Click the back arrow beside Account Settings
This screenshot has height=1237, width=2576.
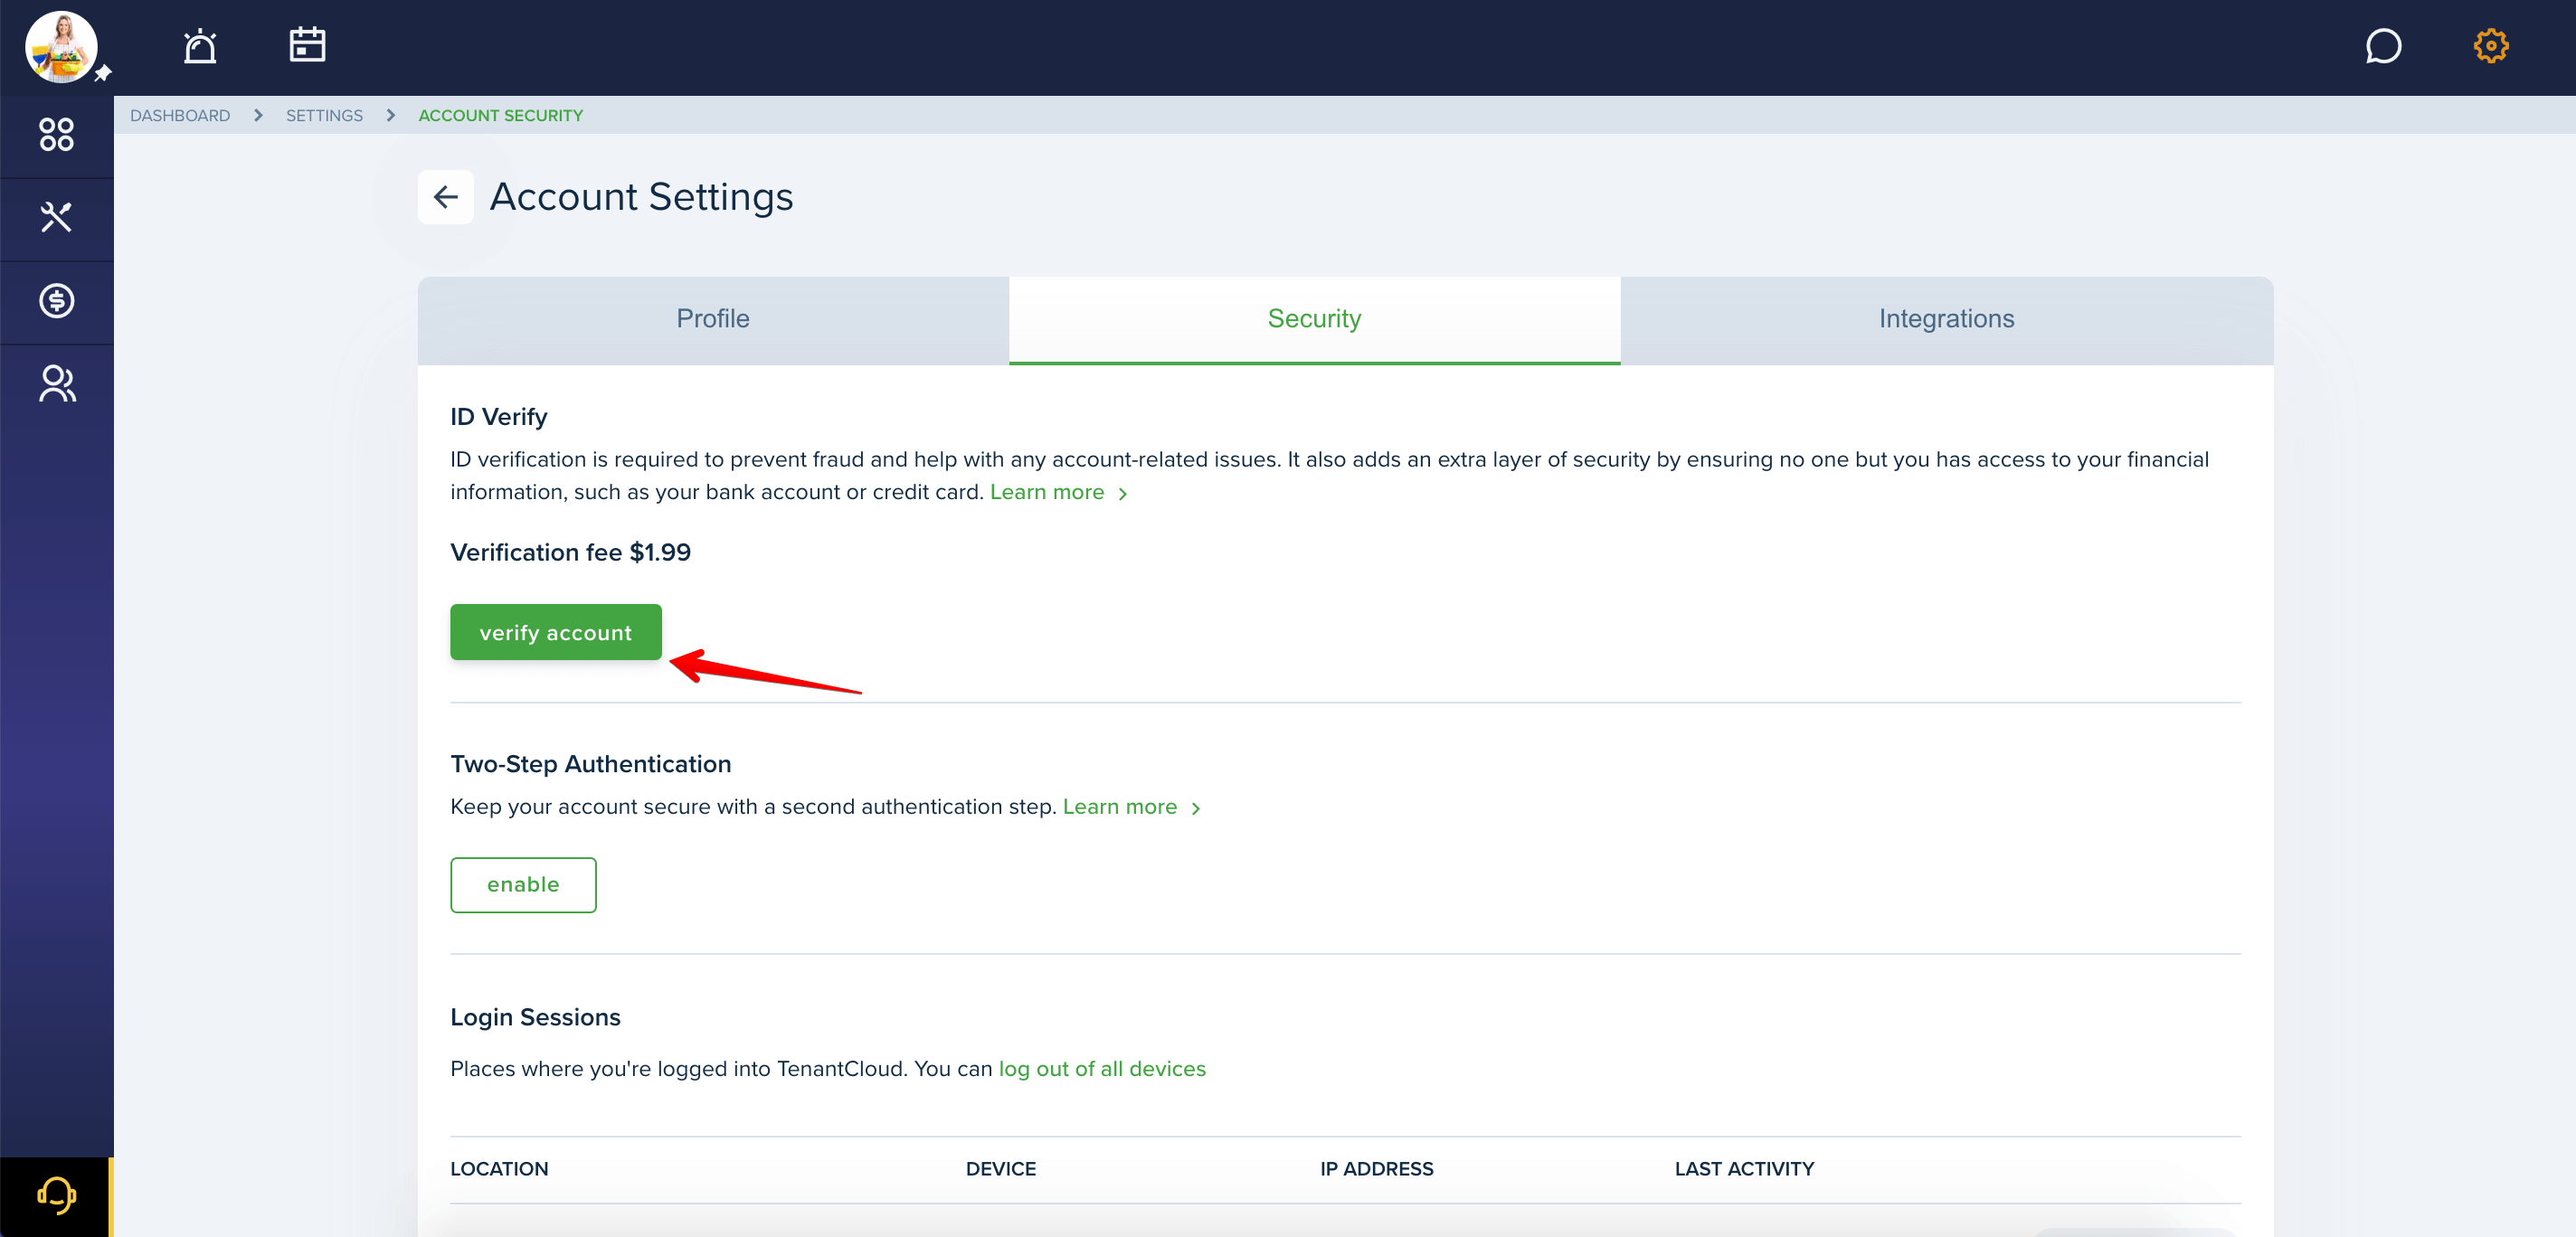[446, 197]
